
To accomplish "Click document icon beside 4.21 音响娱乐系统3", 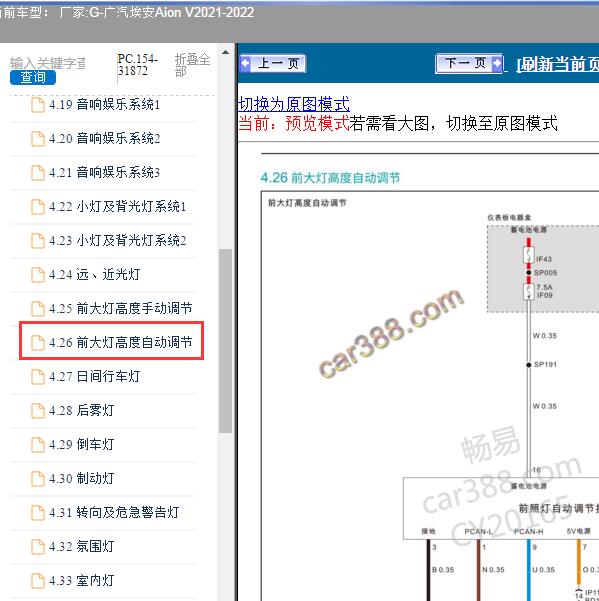I will point(38,173).
